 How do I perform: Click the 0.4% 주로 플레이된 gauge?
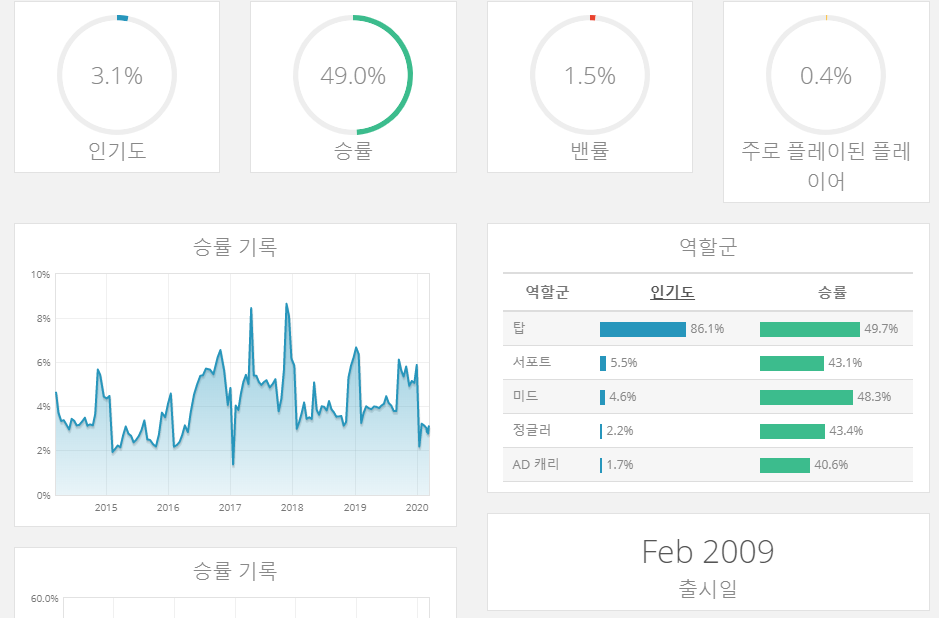coord(826,75)
